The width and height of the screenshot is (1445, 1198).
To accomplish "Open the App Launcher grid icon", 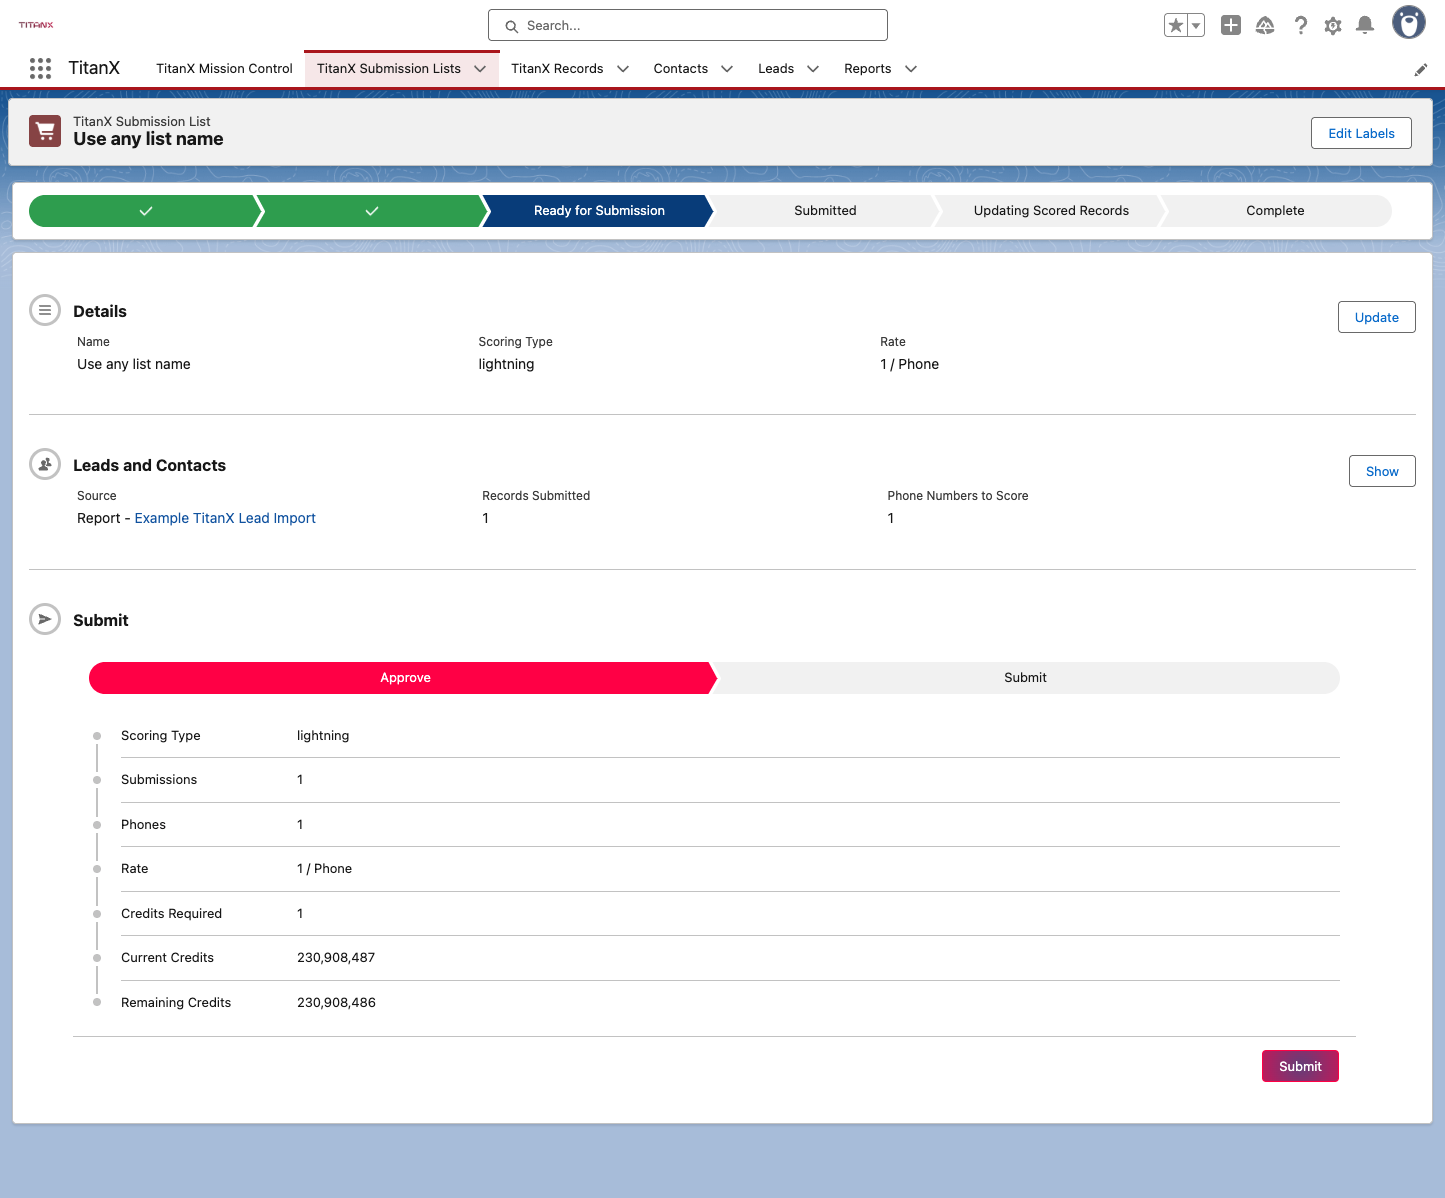I will point(40,68).
